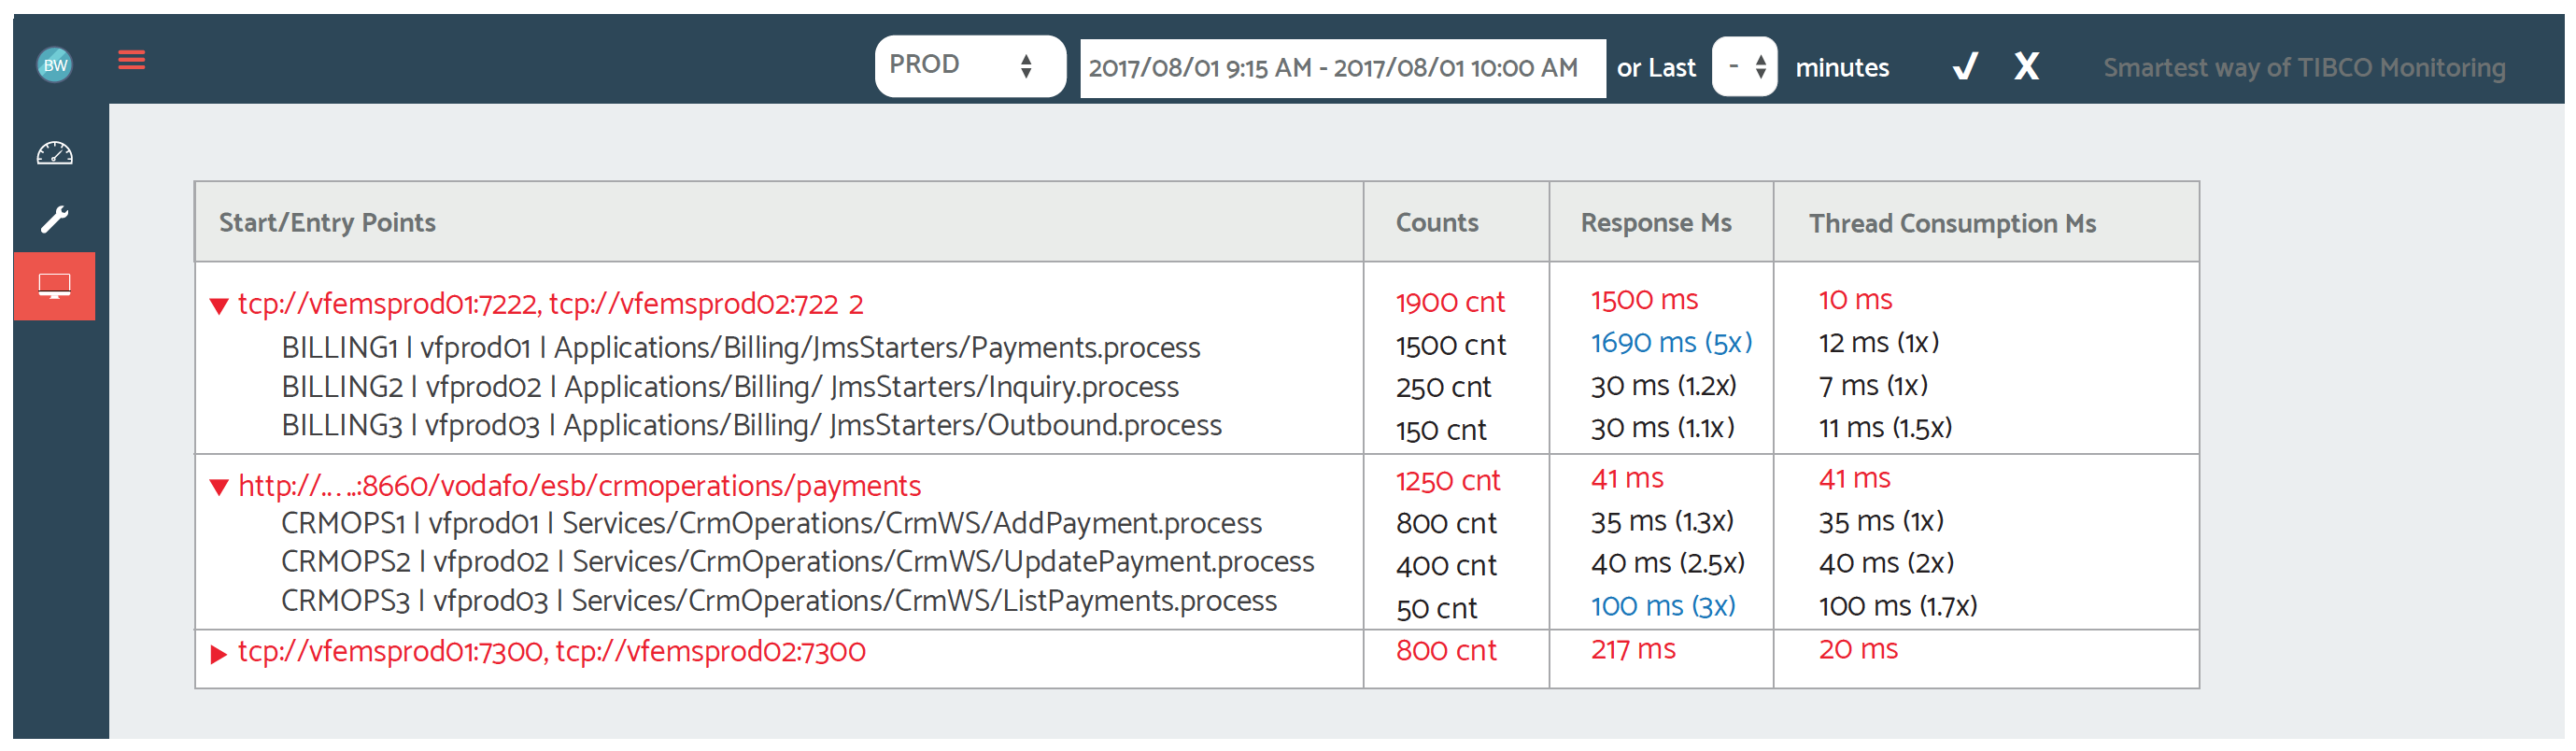Expand the vfemsprod01:7300 entry point

[x=219, y=654]
